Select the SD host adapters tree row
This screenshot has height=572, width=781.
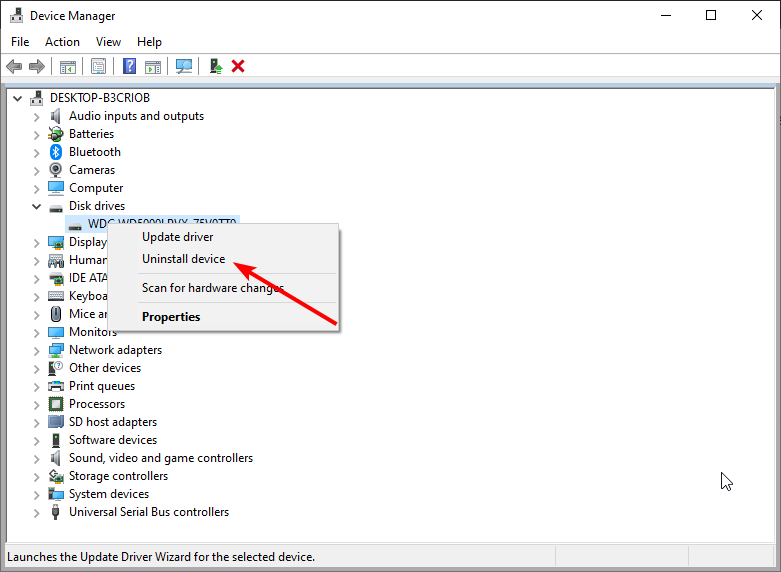(113, 422)
